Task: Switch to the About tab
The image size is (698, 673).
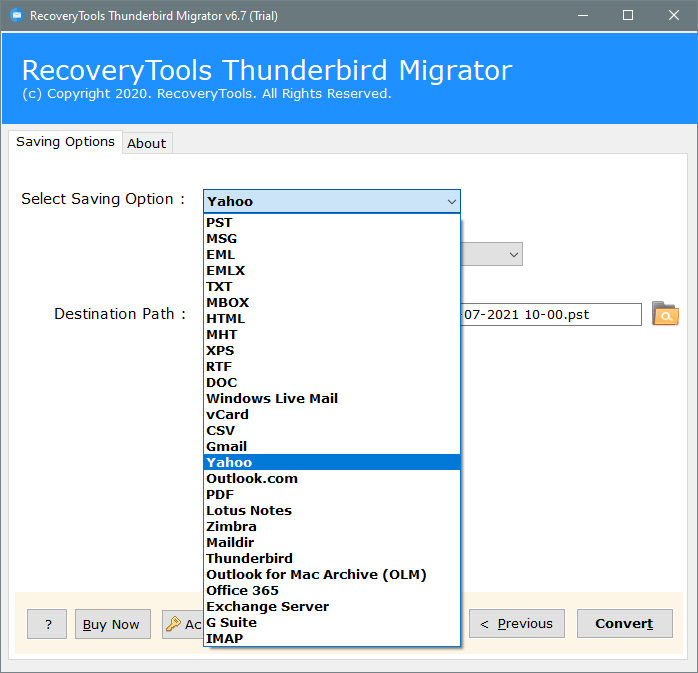Action: (x=146, y=143)
